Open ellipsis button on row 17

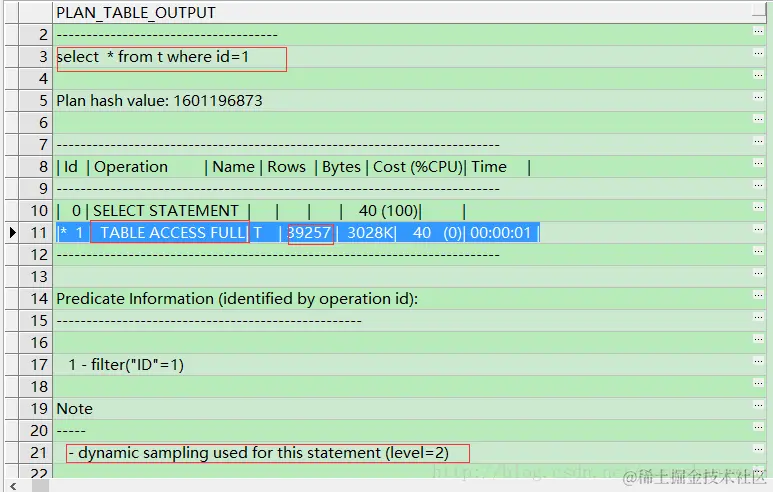click(x=758, y=361)
